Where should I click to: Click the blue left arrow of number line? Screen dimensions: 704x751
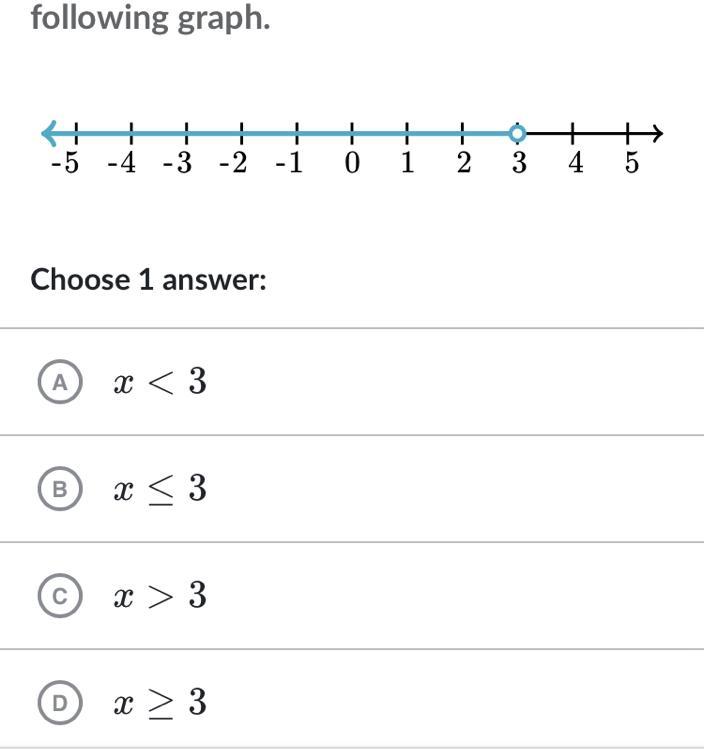click(x=48, y=133)
